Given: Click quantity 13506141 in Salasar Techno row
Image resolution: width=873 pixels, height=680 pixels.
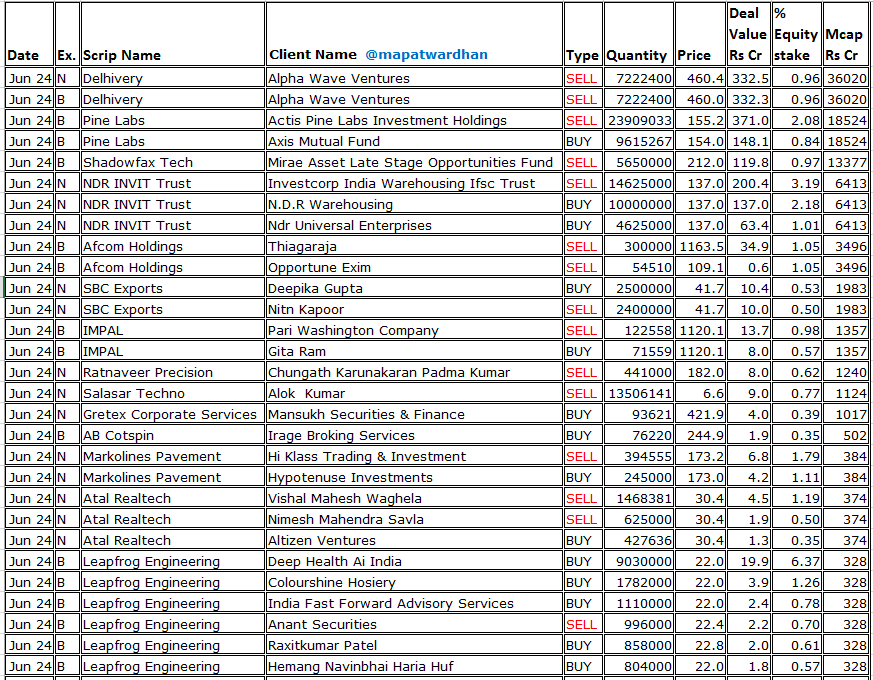Looking at the screenshot, I should click(x=639, y=393).
